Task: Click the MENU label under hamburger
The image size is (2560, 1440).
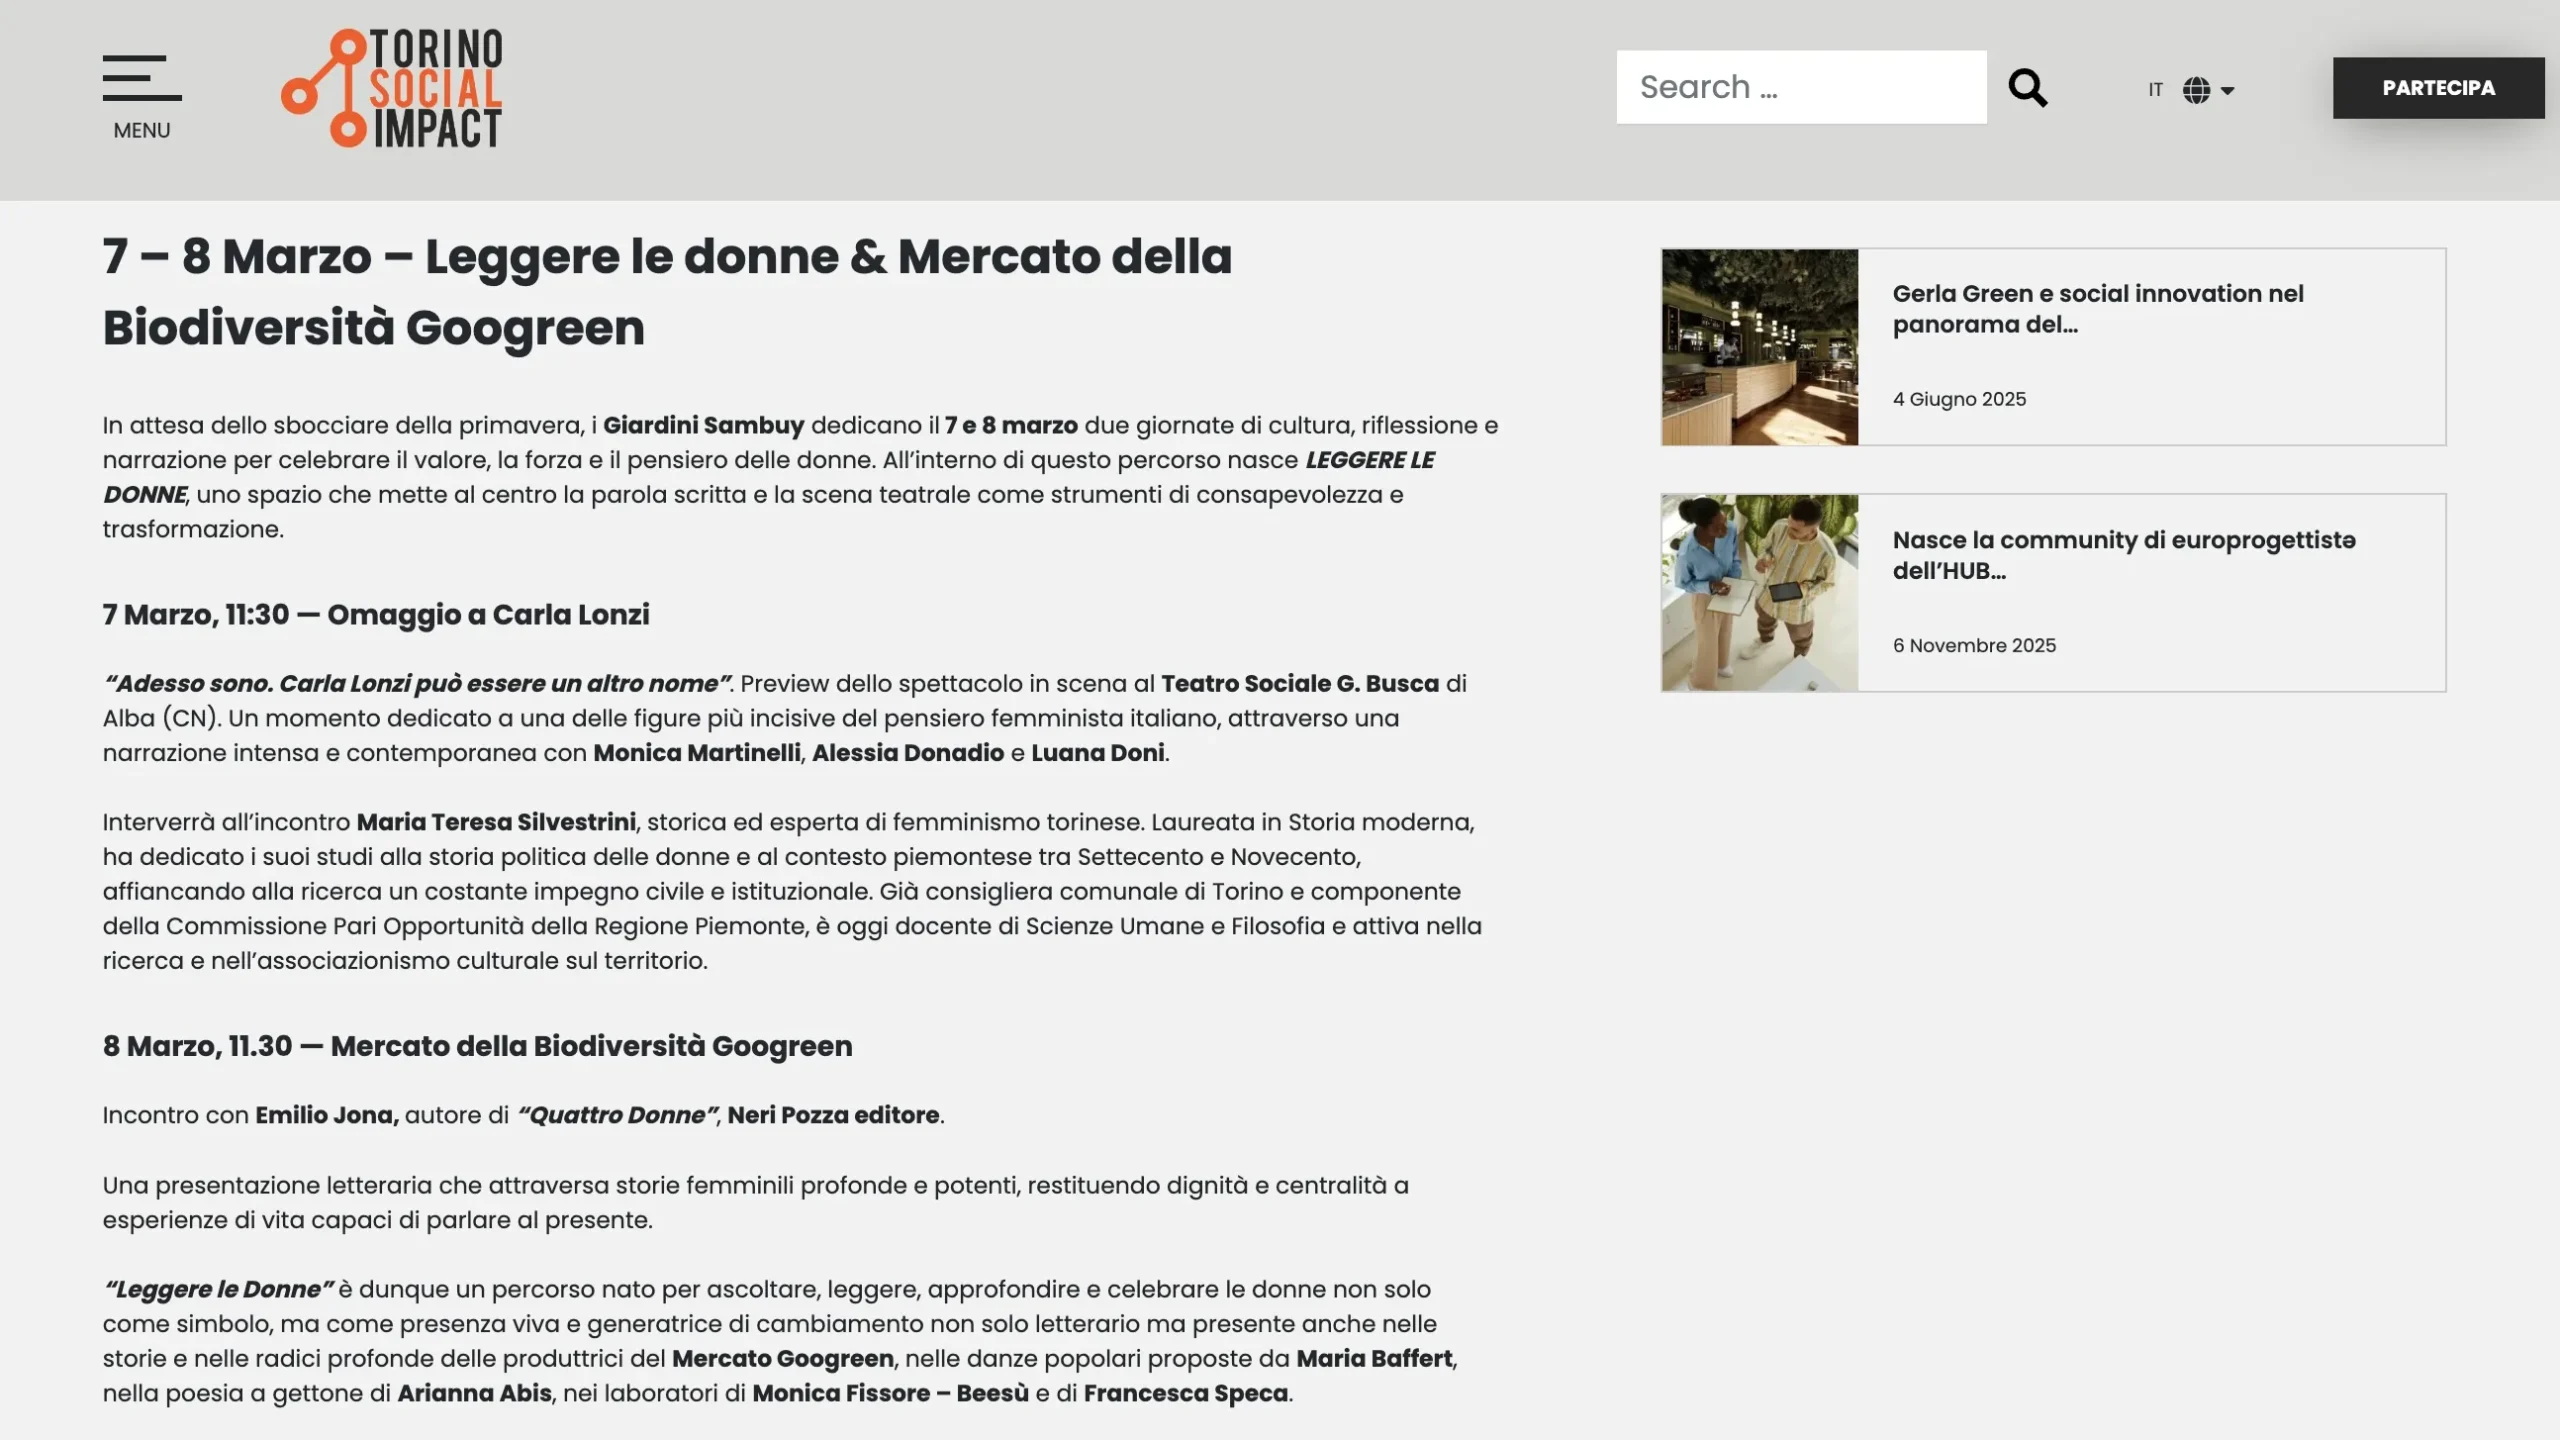Action: tap(141, 131)
